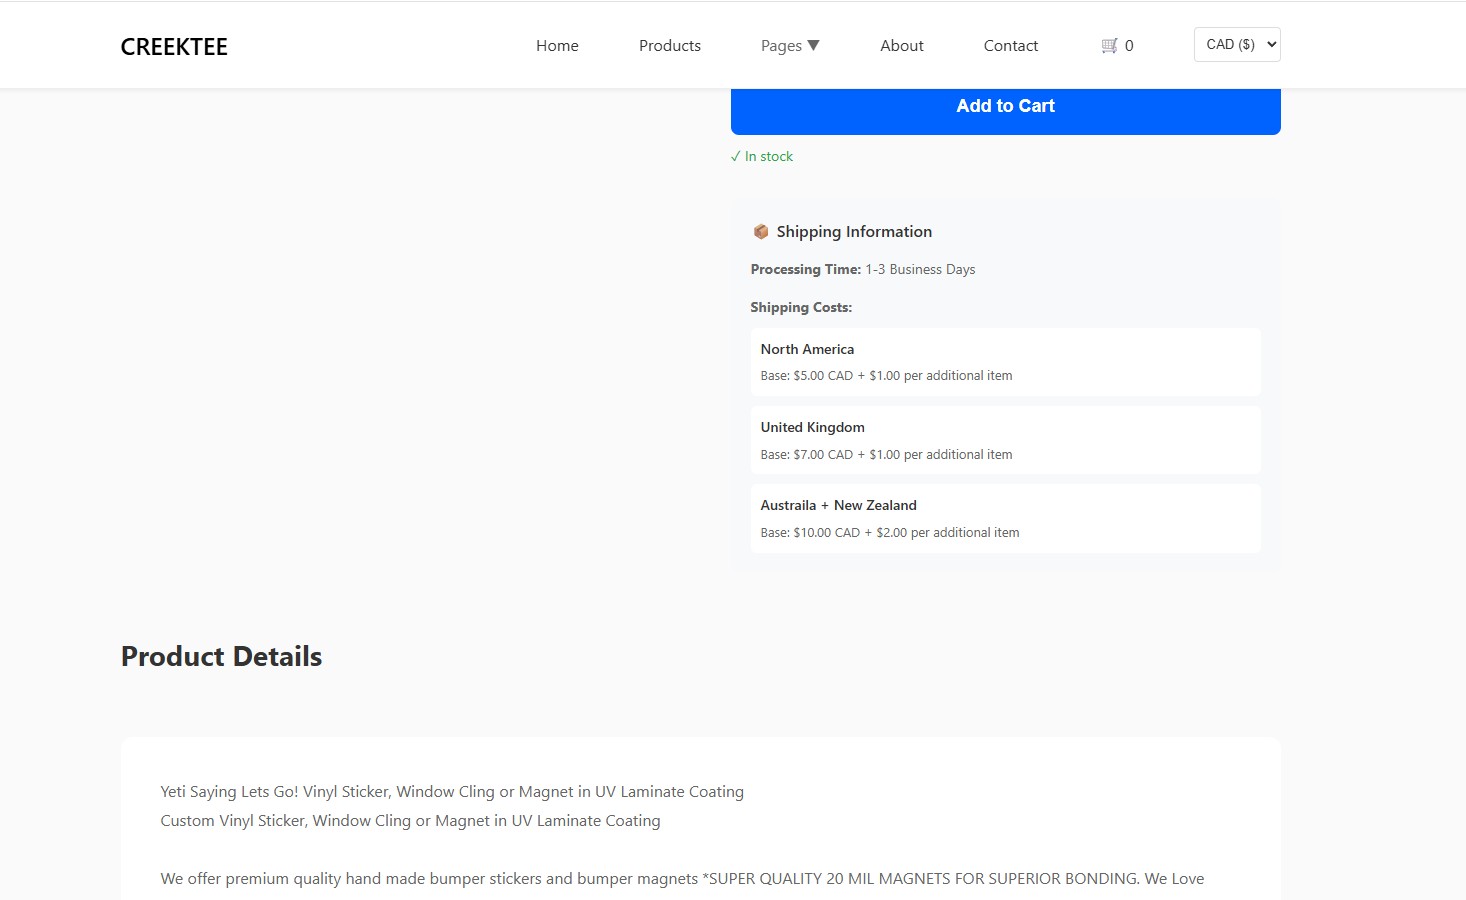Click the Austraila + New Zealand shipping row
Image resolution: width=1466 pixels, height=900 pixels.
coord(1005,518)
